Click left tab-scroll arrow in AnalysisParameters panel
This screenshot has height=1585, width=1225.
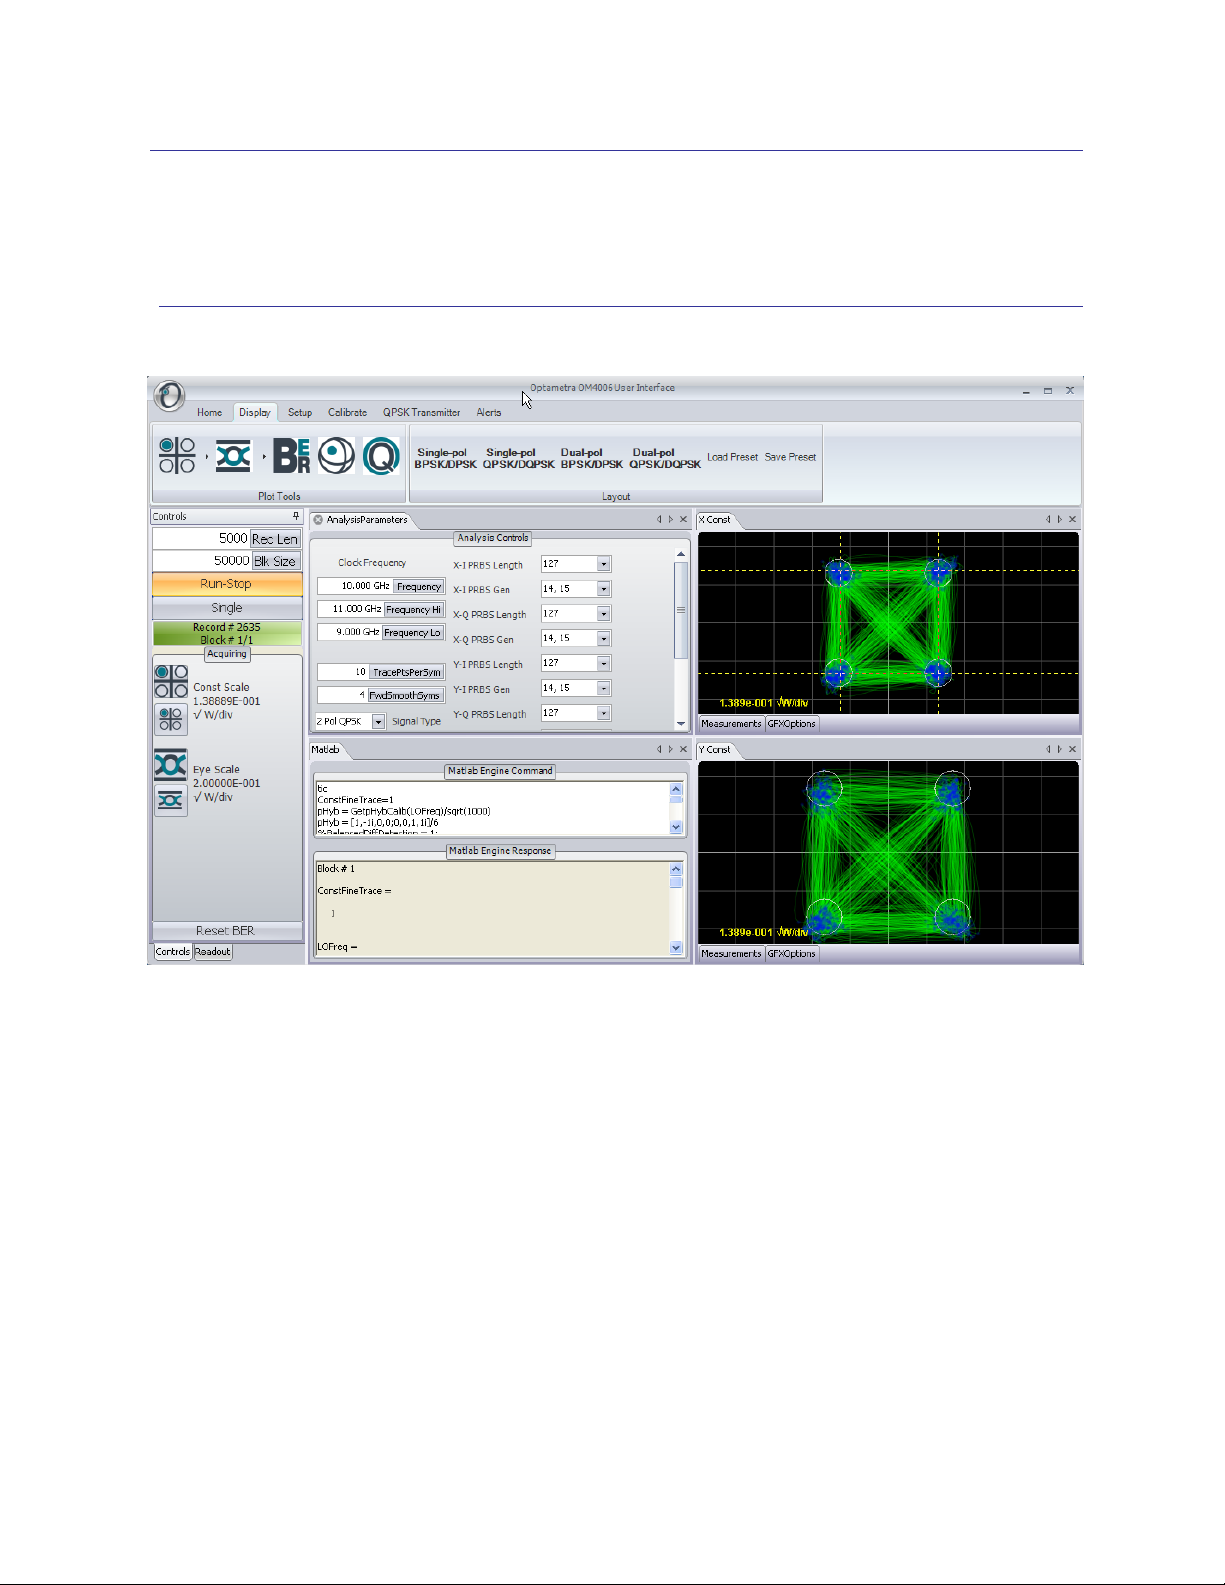tap(659, 519)
